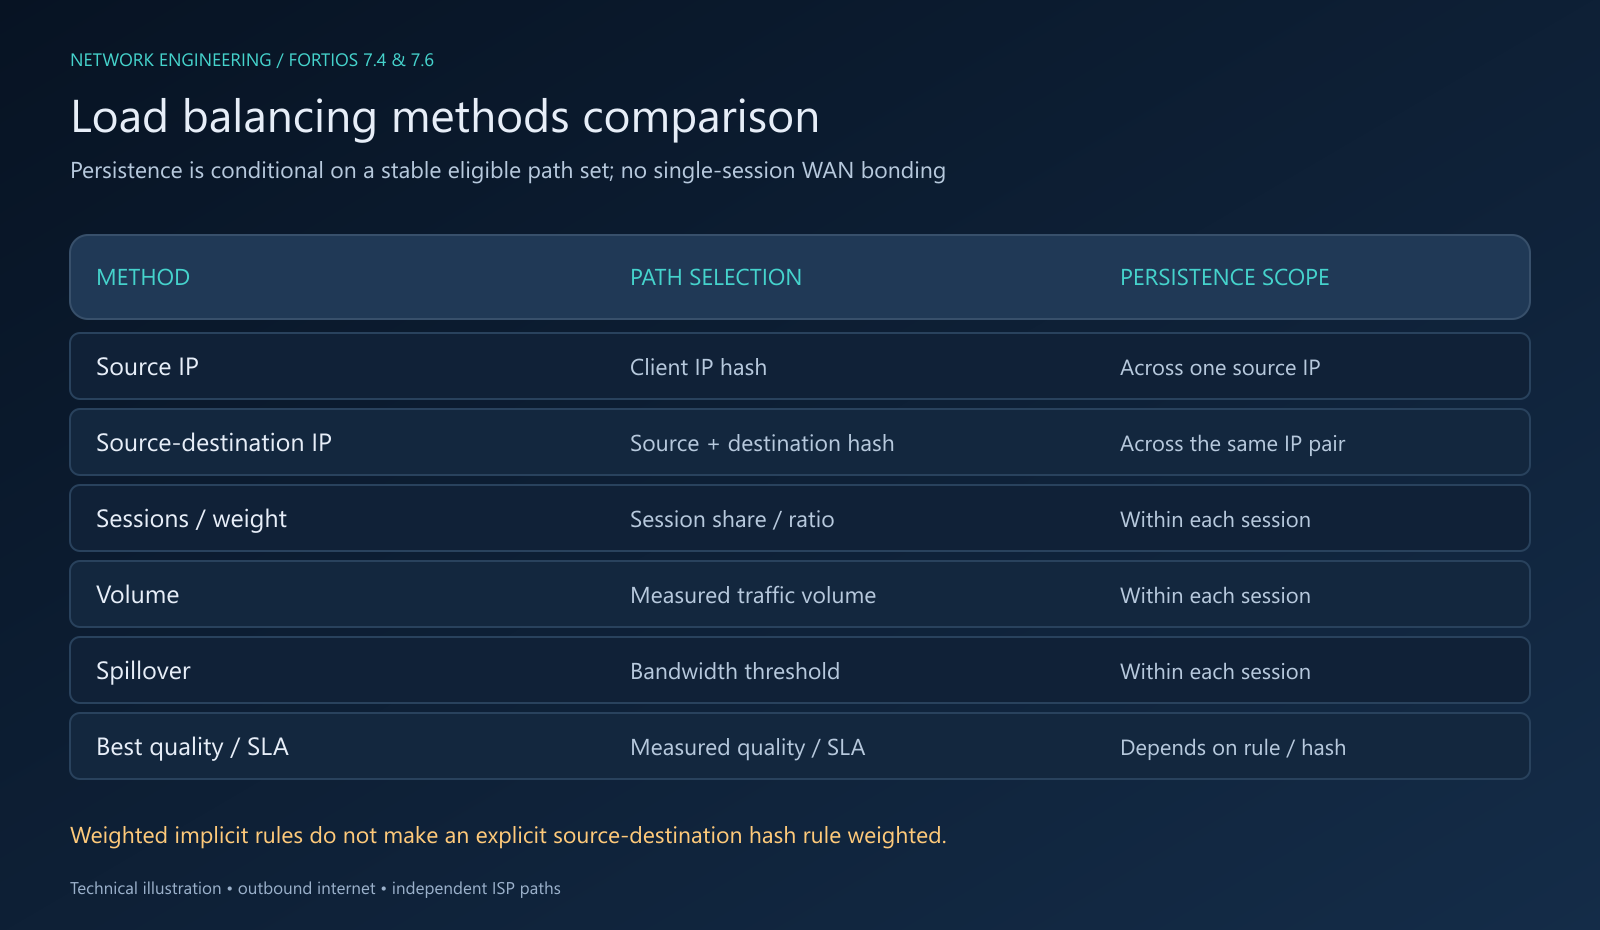
Task: Click the 'Measured traffic volume' cell
Action: 753,595
